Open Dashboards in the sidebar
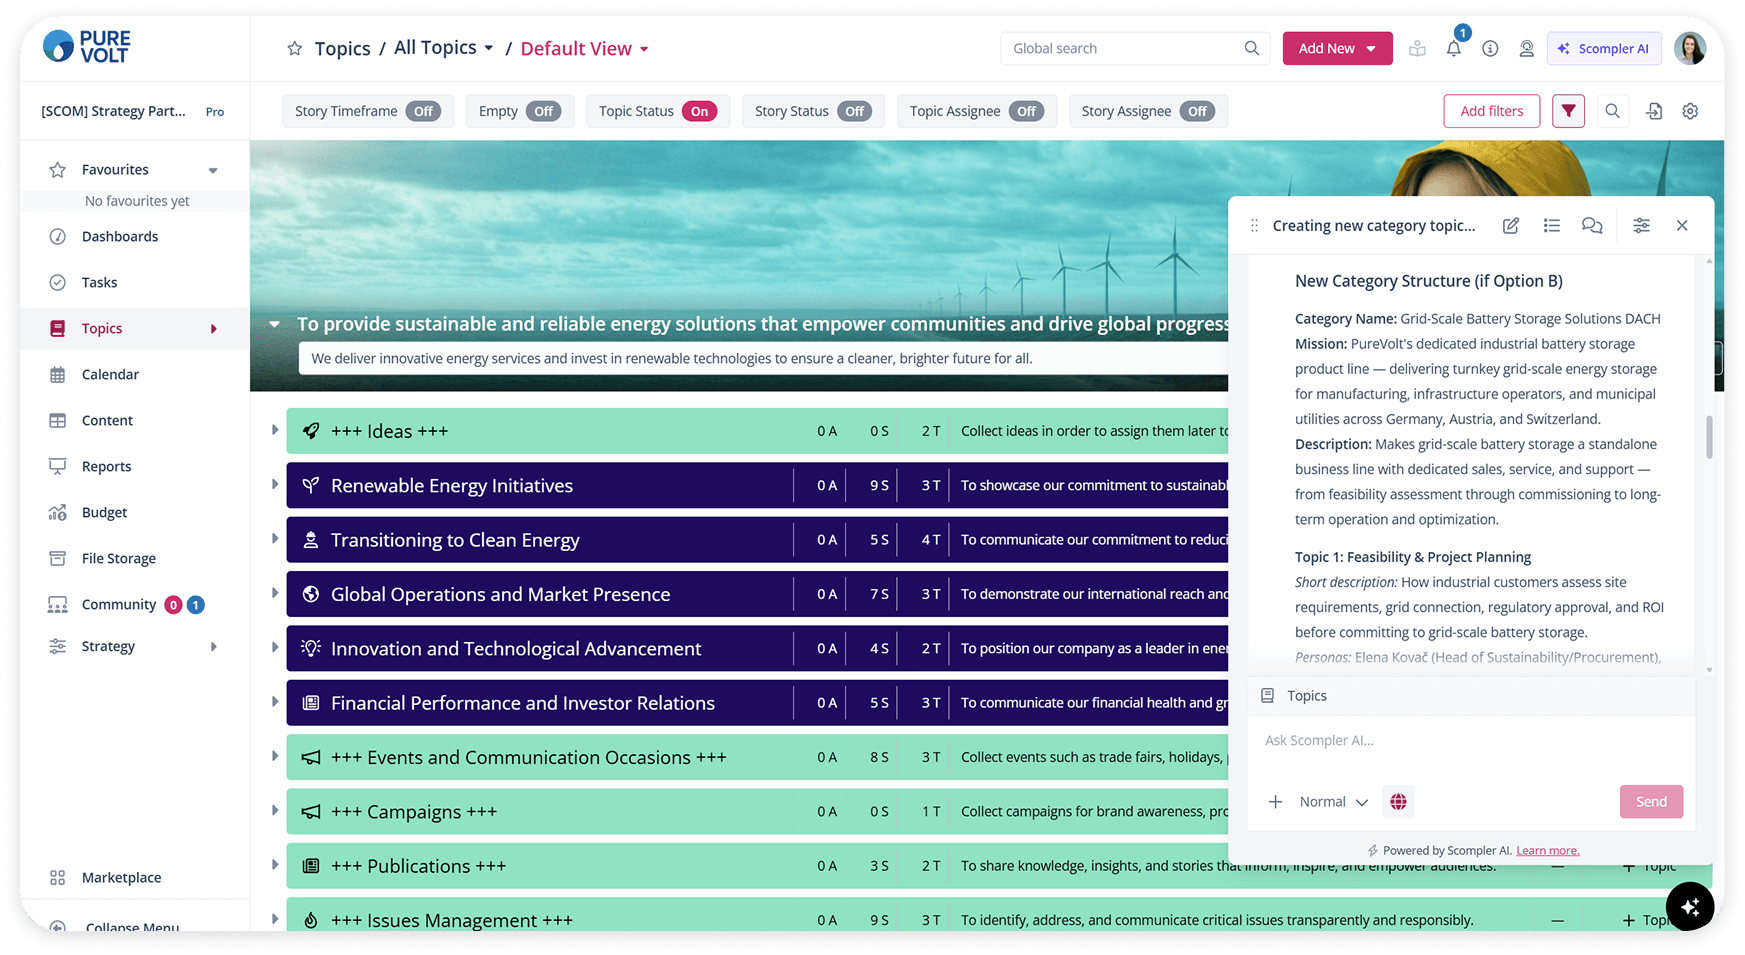Viewport: 1745px width, 955px height. click(x=120, y=237)
